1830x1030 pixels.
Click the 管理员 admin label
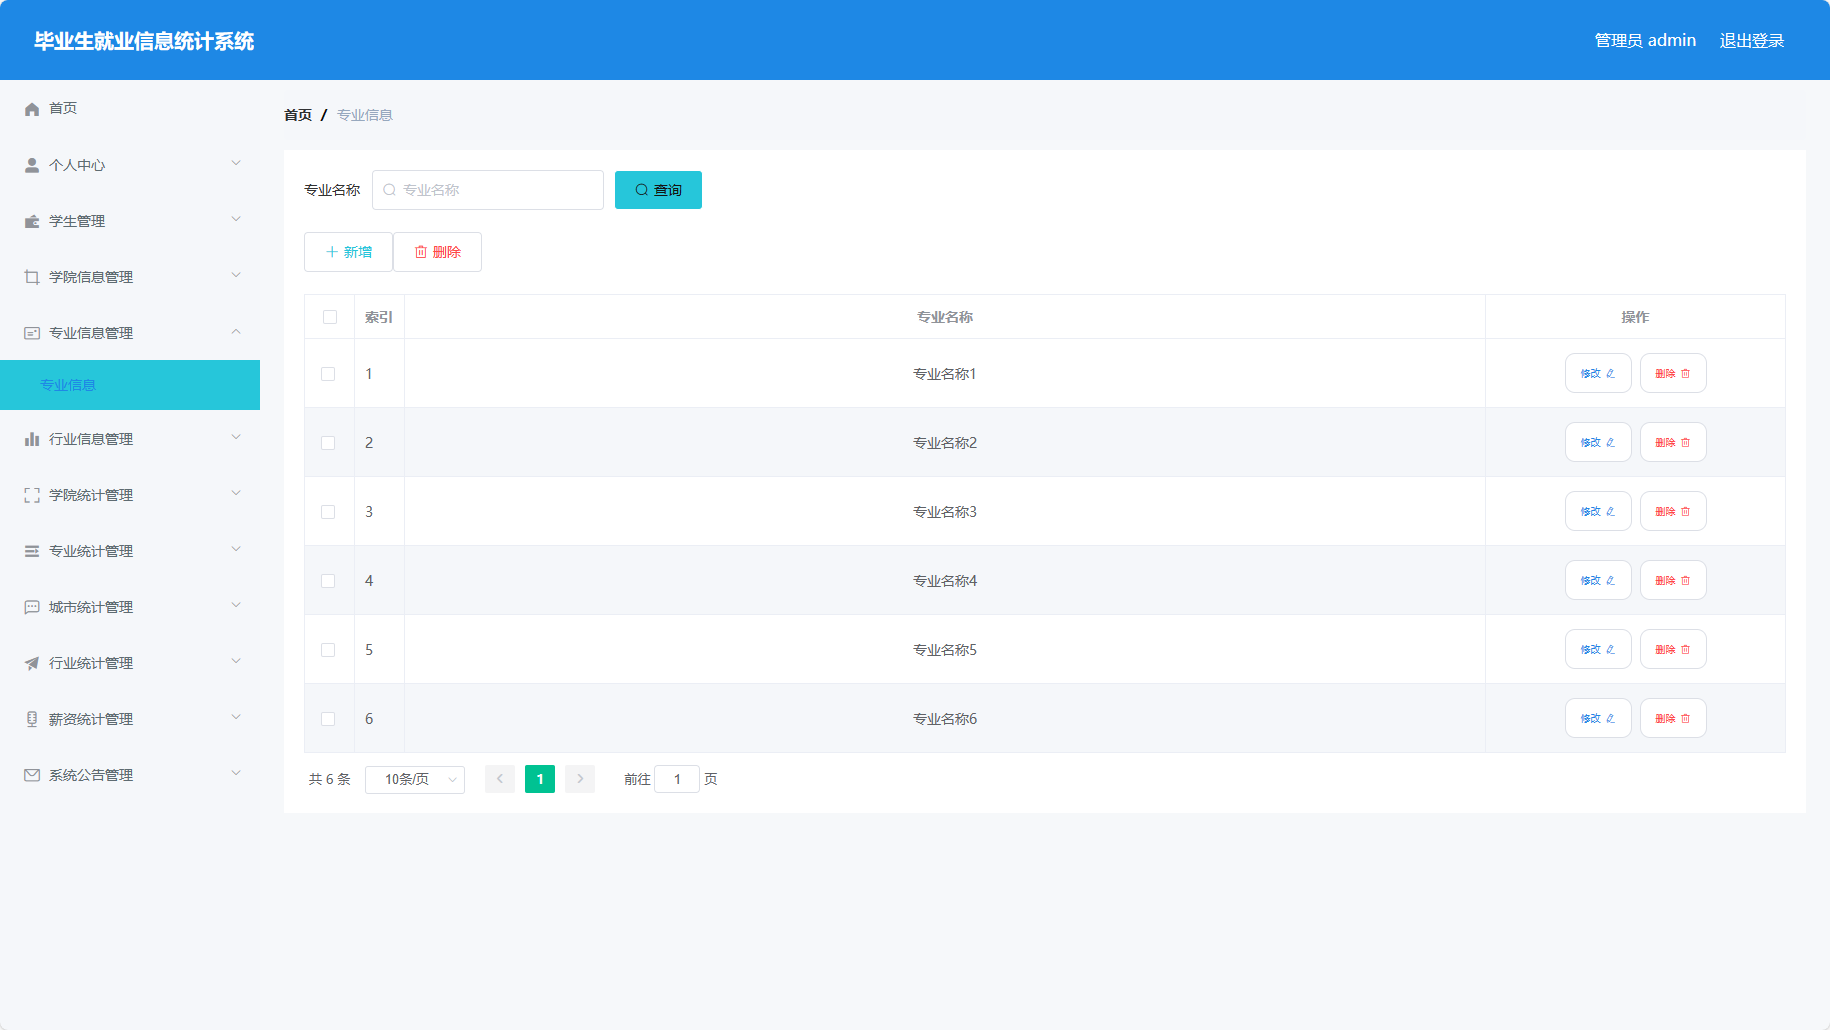pyautogui.click(x=1645, y=41)
